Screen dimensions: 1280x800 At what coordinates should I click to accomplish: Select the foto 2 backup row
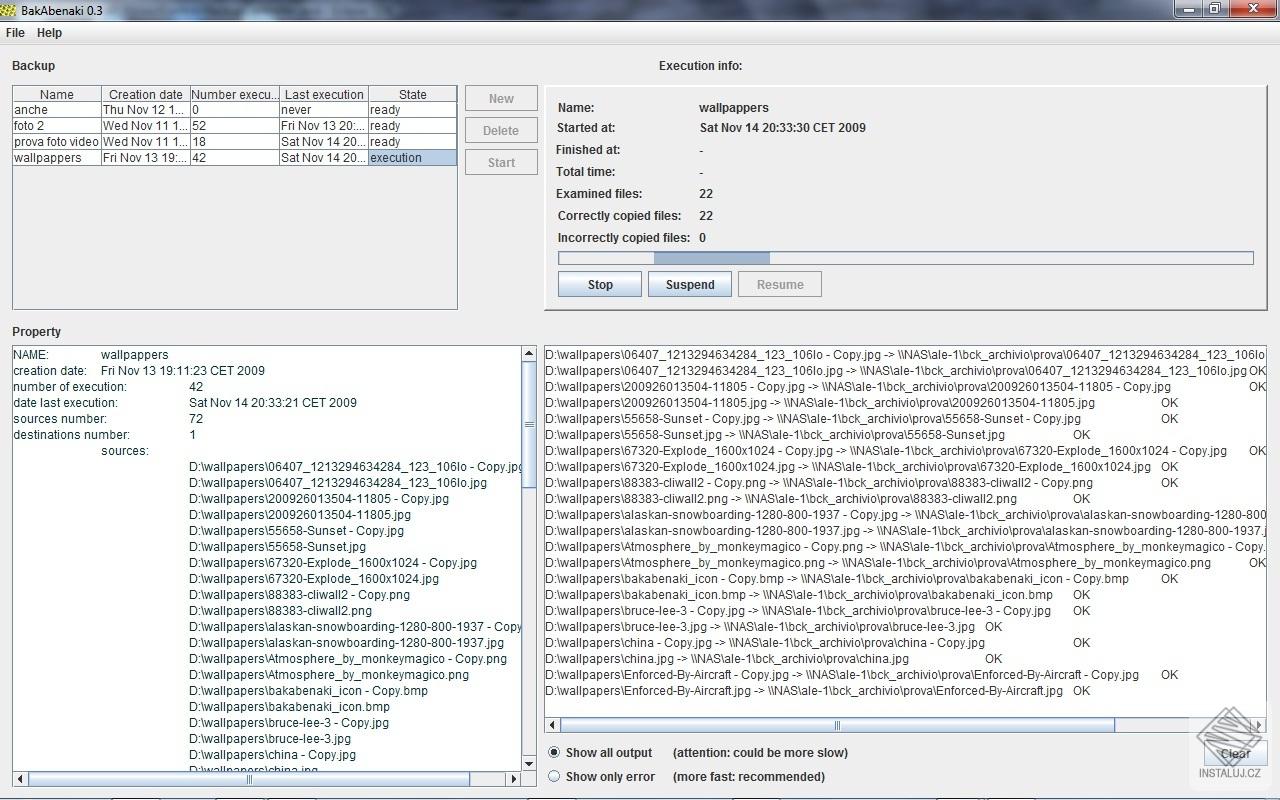coord(235,126)
